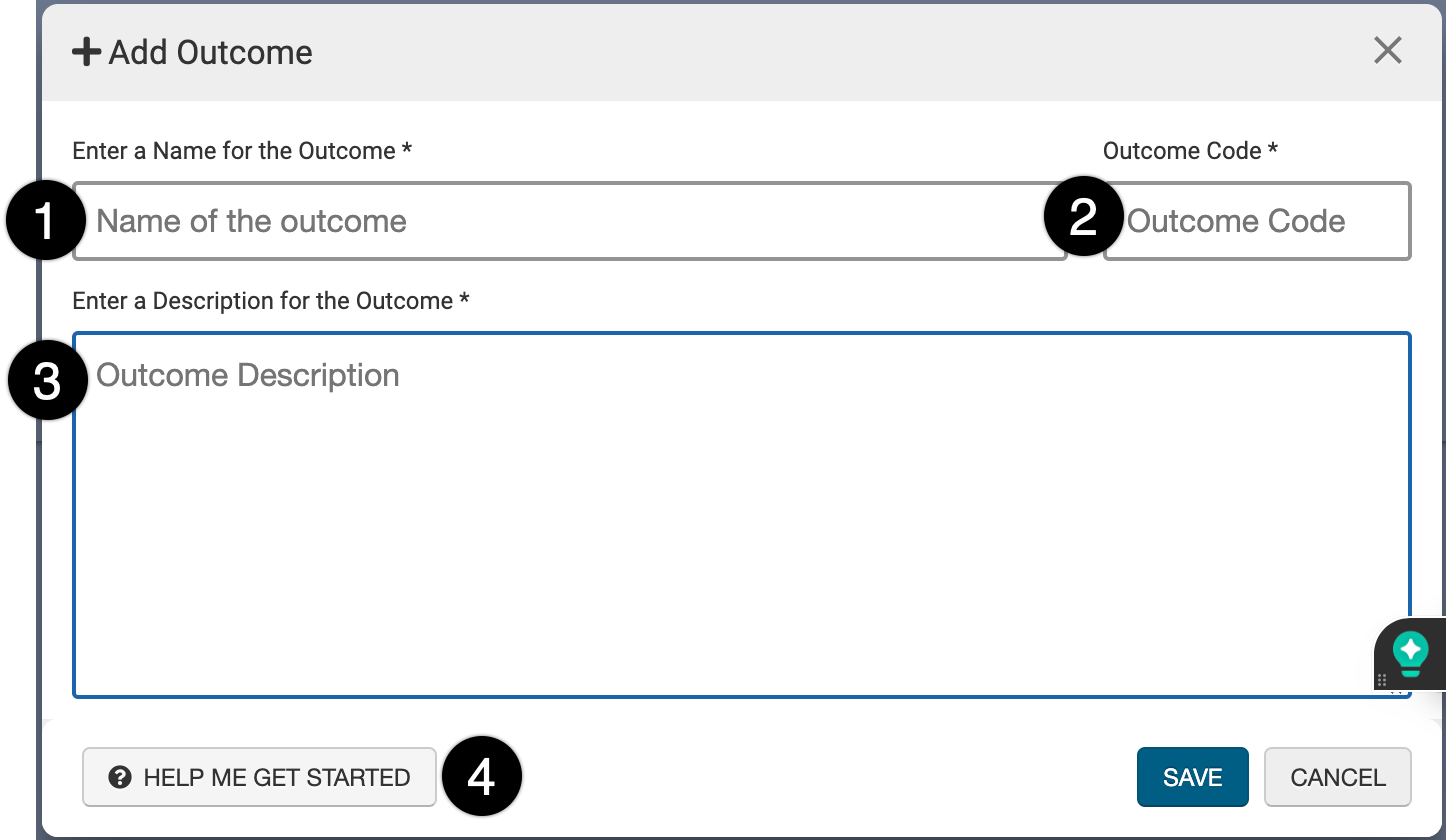Cancel adding the outcome
Screen dimensions: 1446x840
[x=1337, y=777]
